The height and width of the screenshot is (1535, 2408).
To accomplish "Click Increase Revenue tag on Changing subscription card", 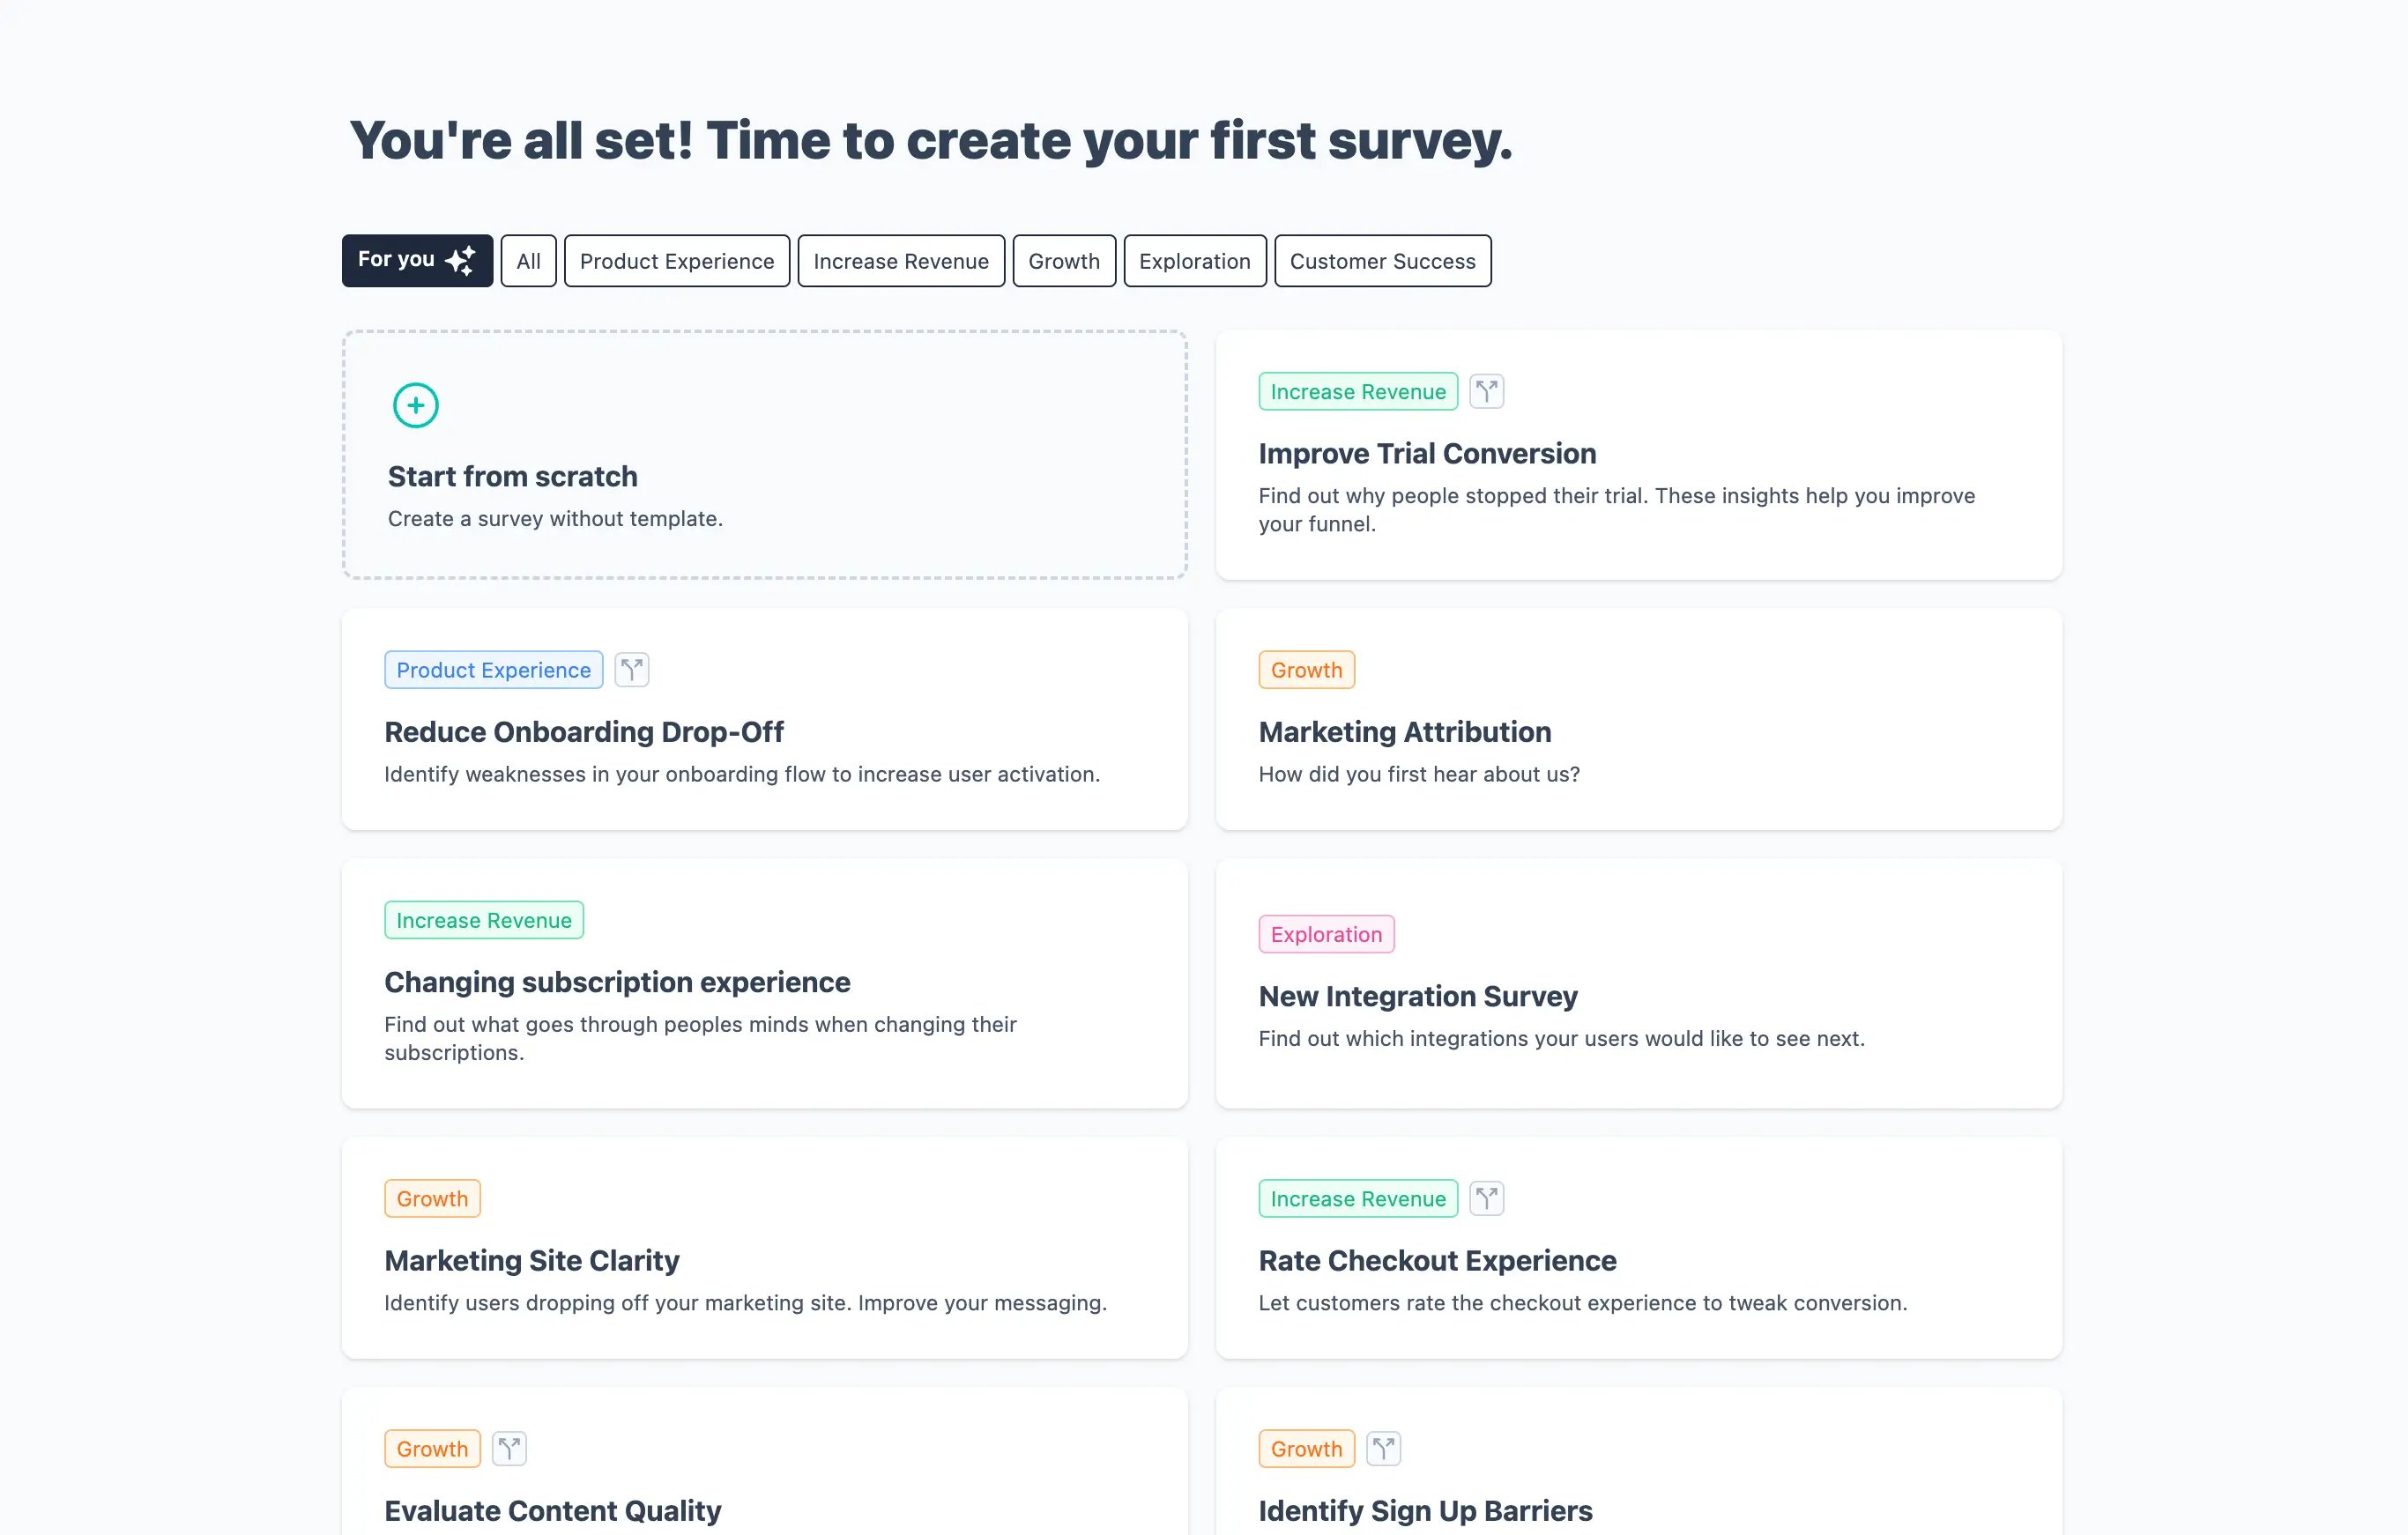I will tap(484, 920).
